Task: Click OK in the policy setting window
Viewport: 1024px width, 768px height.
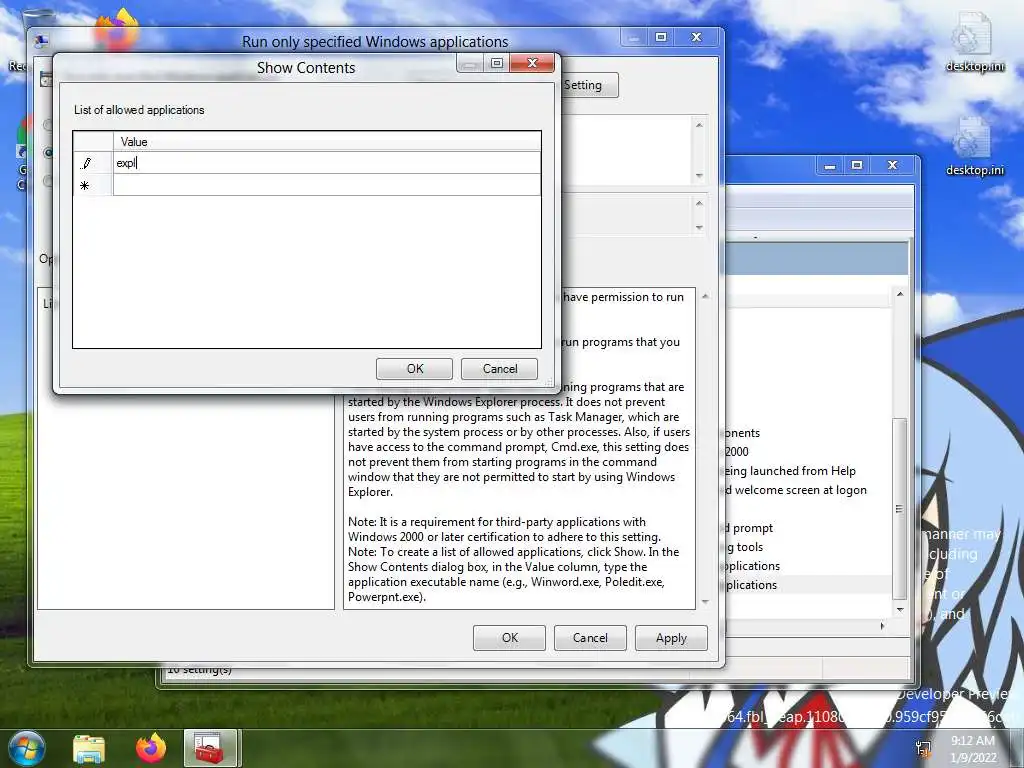Action: pyautogui.click(x=509, y=638)
